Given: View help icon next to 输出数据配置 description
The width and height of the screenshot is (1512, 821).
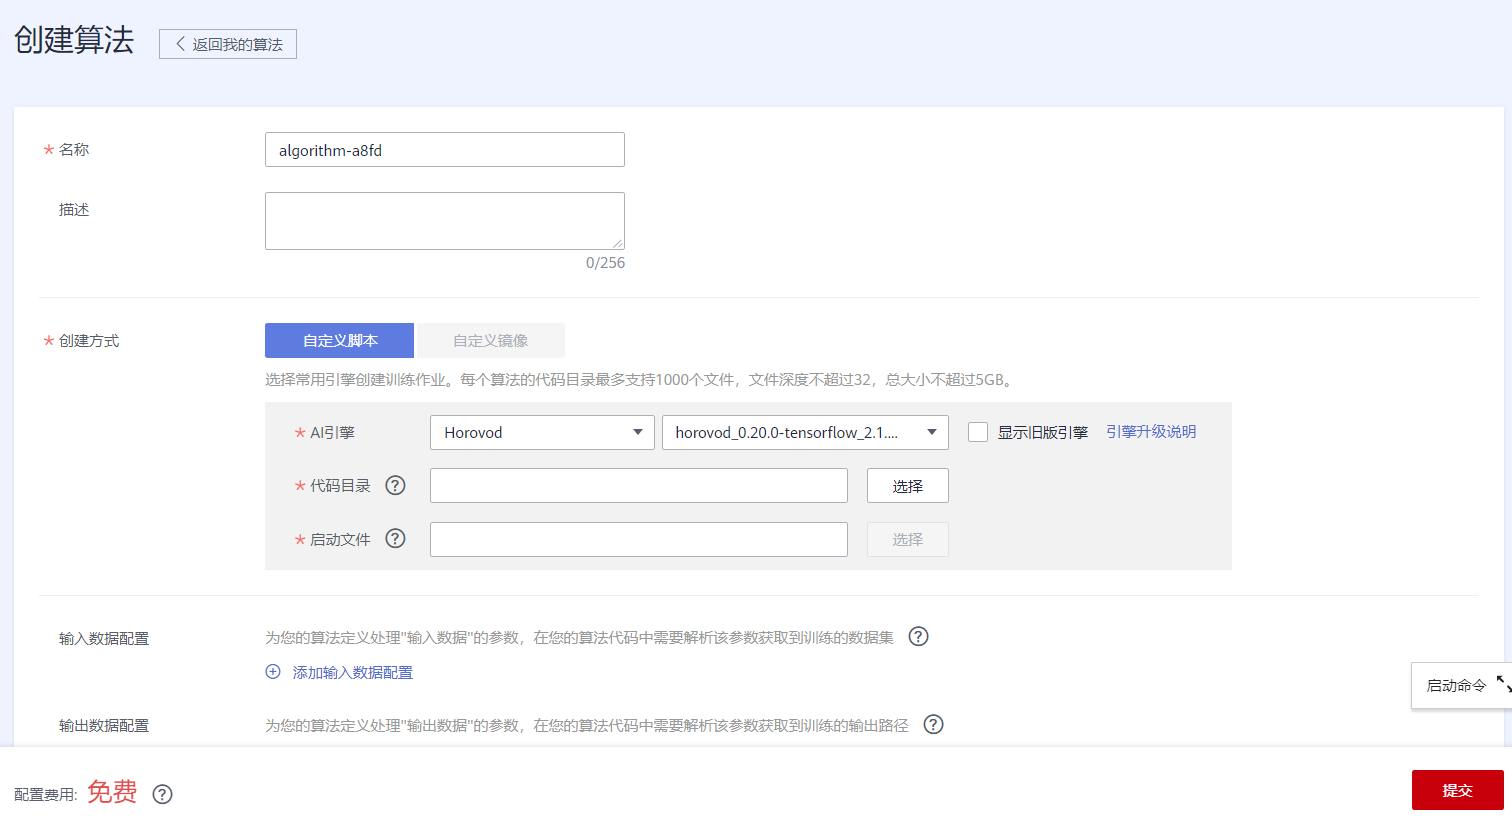Looking at the screenshot, I should click(x=933, y=724).
